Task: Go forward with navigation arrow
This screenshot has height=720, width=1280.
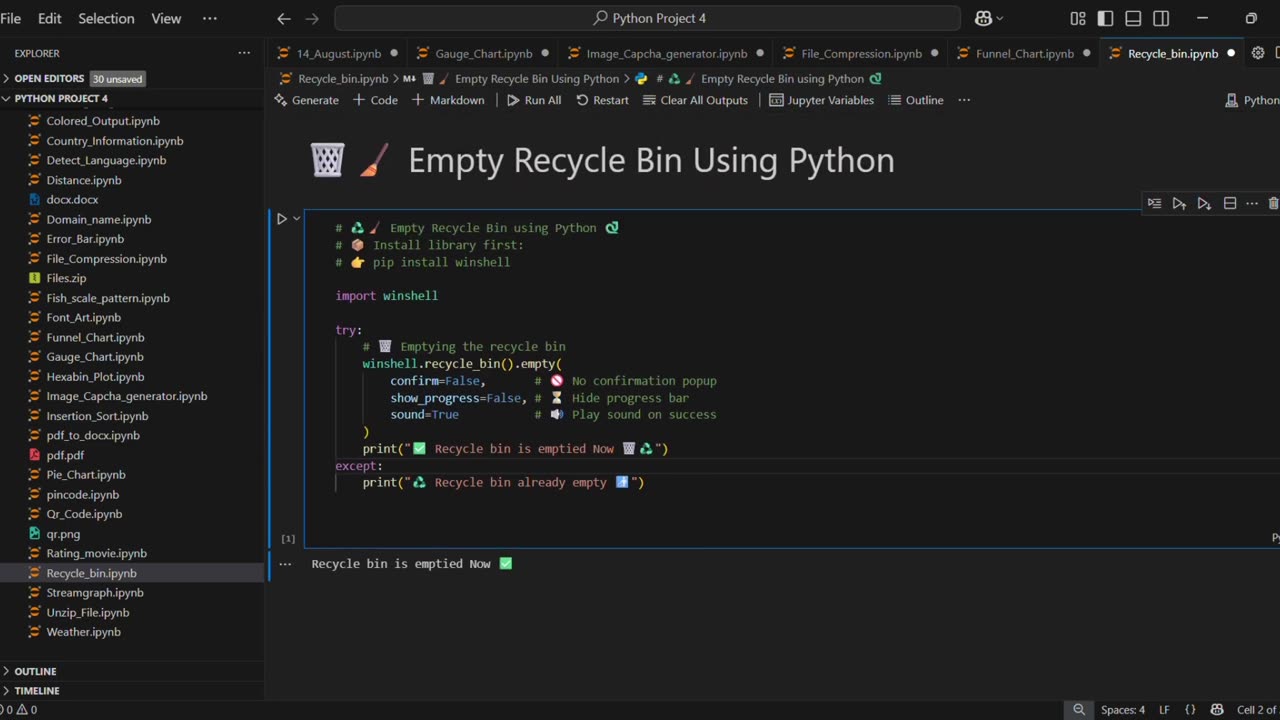Action: pyautogui.click(x=312, y=18)
